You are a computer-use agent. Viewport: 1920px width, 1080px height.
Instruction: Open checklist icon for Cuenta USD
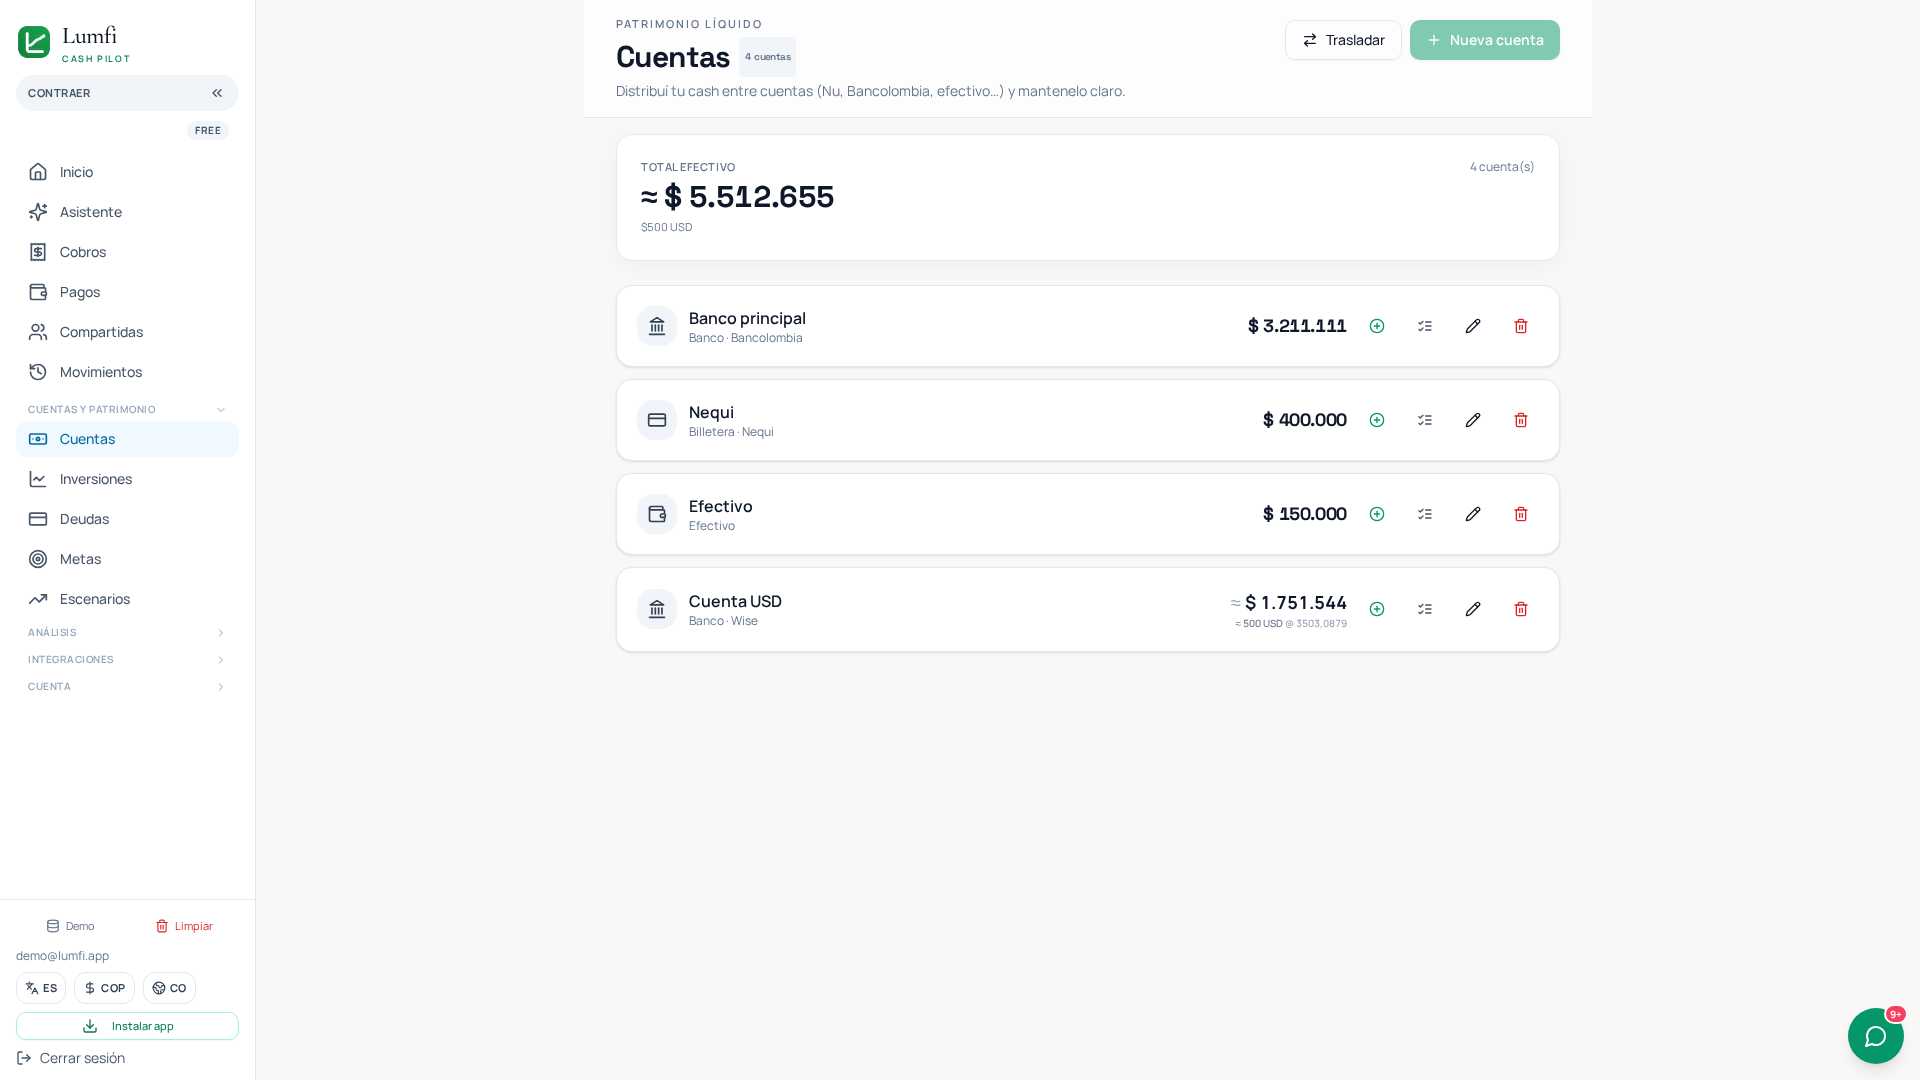(1425, 609)
